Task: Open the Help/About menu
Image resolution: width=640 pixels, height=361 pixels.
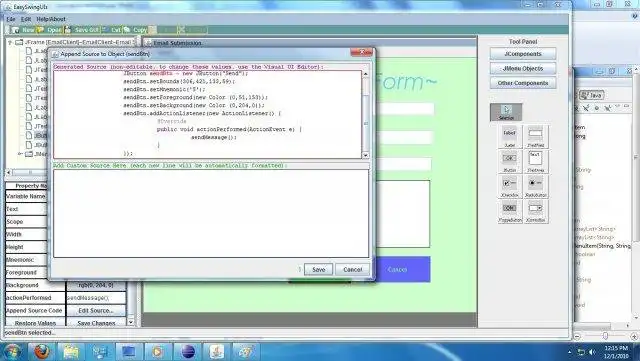Action: (x=51, y=19)
